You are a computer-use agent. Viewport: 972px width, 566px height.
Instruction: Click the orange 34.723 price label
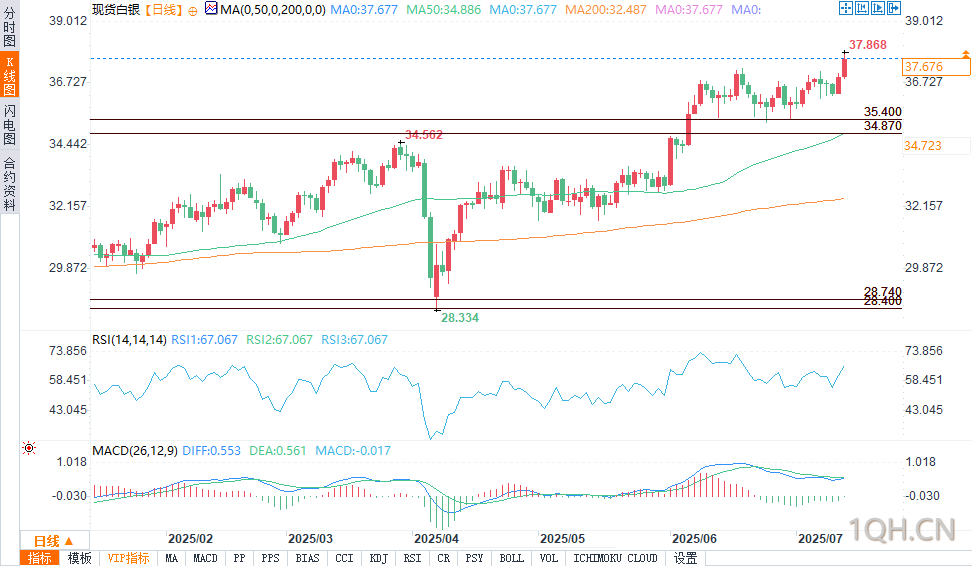pos(922,146)
